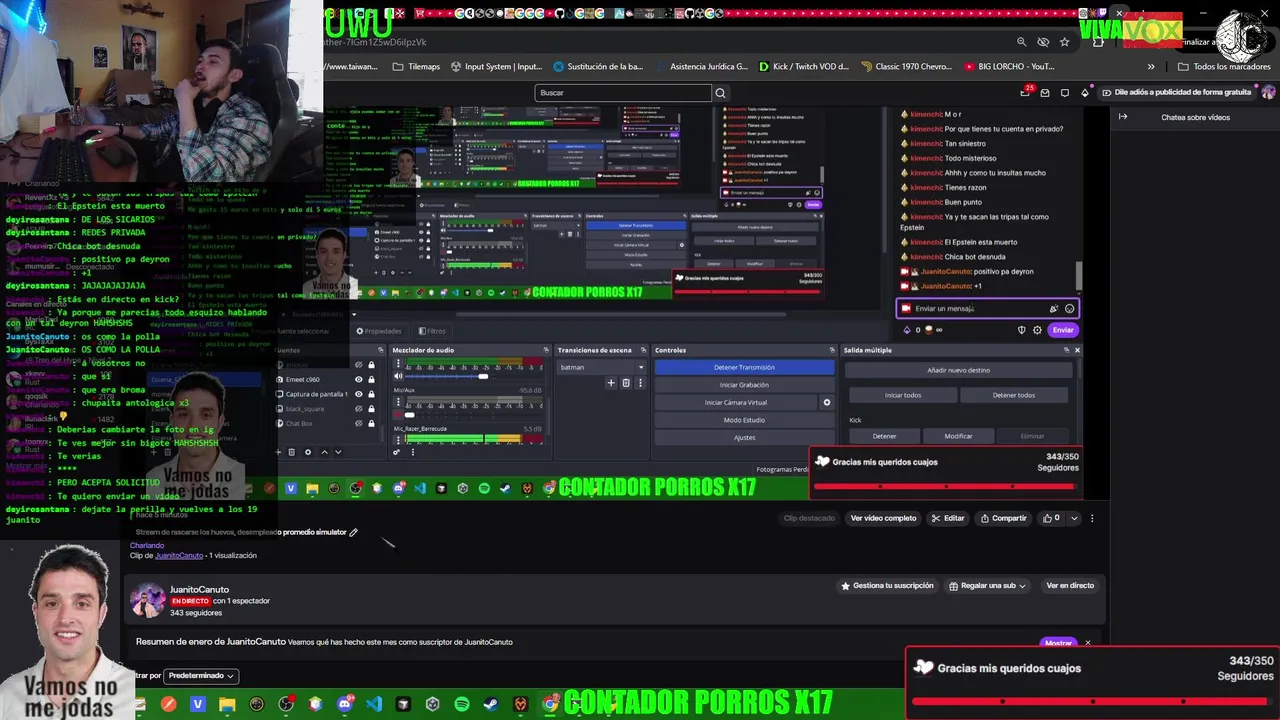
Task: Open the Tilemaps bookmark folder
Action: 416,67
